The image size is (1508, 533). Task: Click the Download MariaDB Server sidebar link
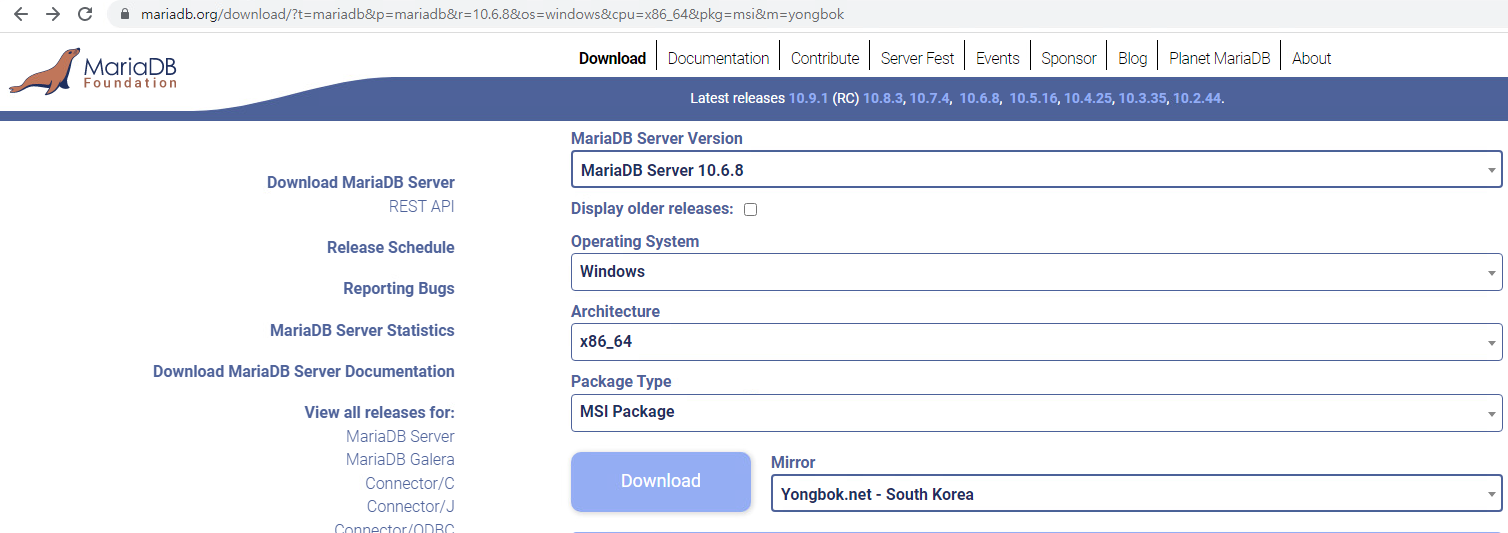[x=361, y=182]
